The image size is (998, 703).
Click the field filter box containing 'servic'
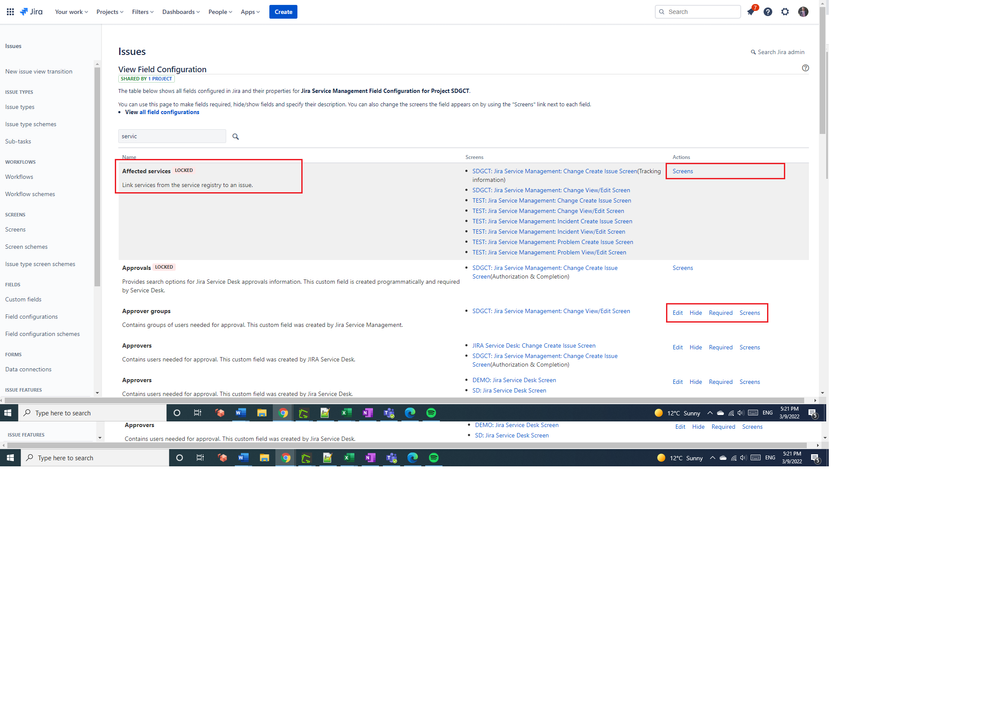(172, 136)
